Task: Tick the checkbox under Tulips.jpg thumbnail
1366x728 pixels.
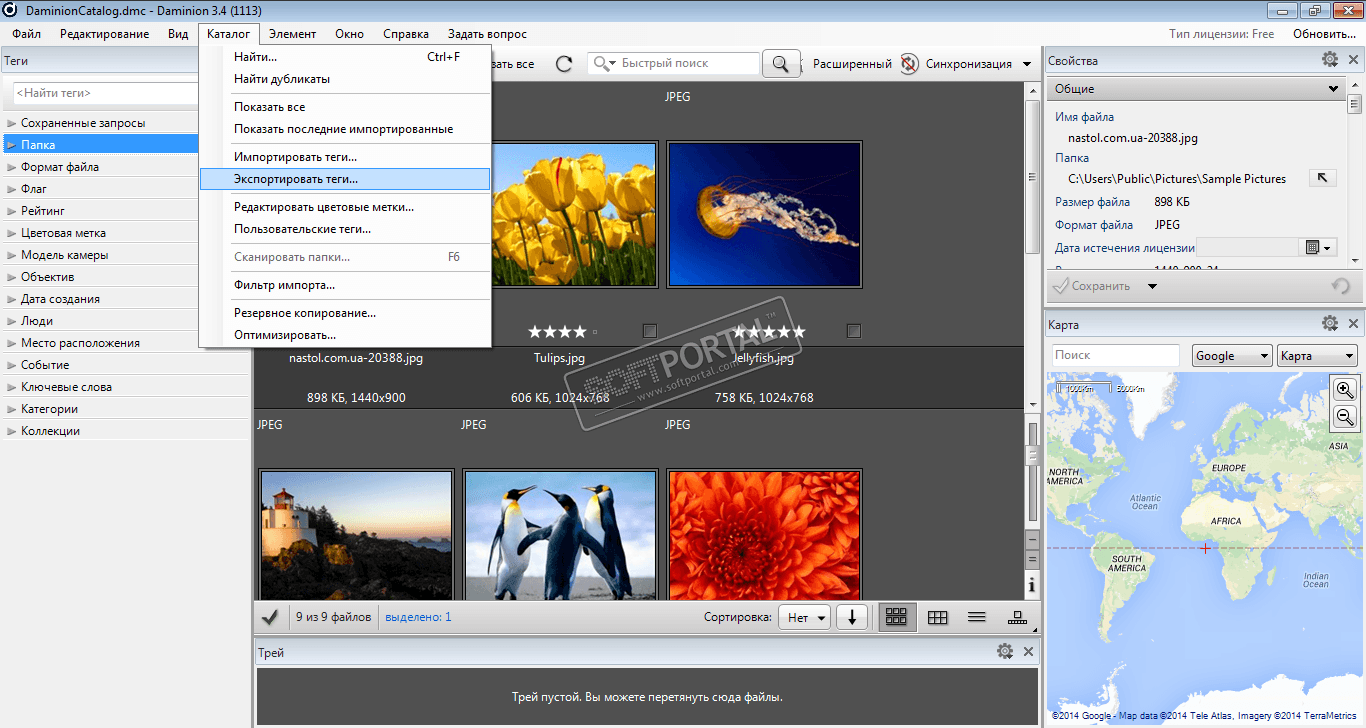Action: [x=650, y=330]
